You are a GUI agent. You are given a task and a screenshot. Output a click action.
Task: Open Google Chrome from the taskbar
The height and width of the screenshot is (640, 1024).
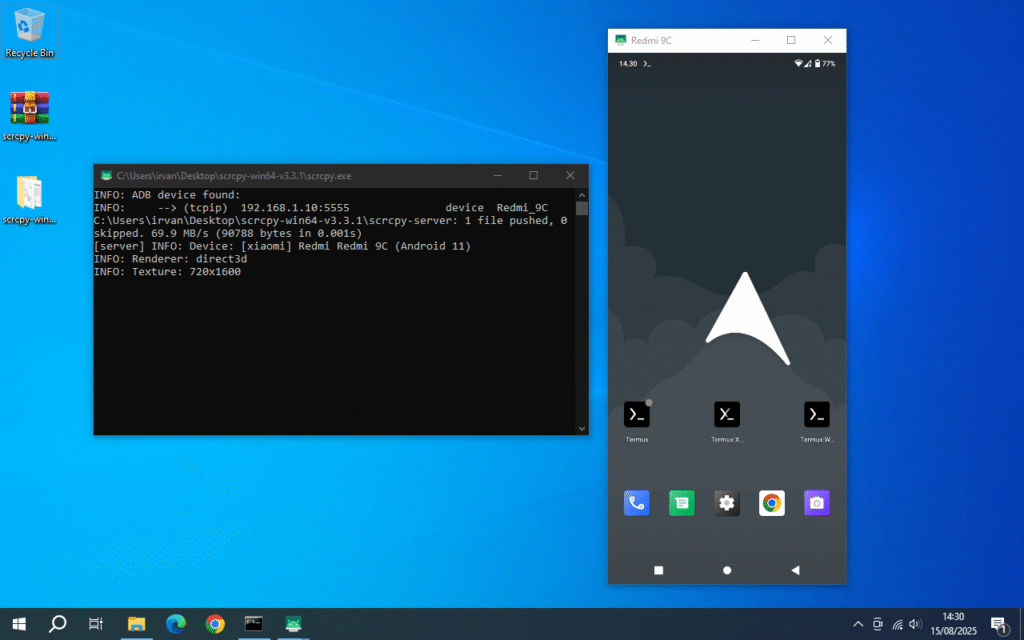coord(215,624)
